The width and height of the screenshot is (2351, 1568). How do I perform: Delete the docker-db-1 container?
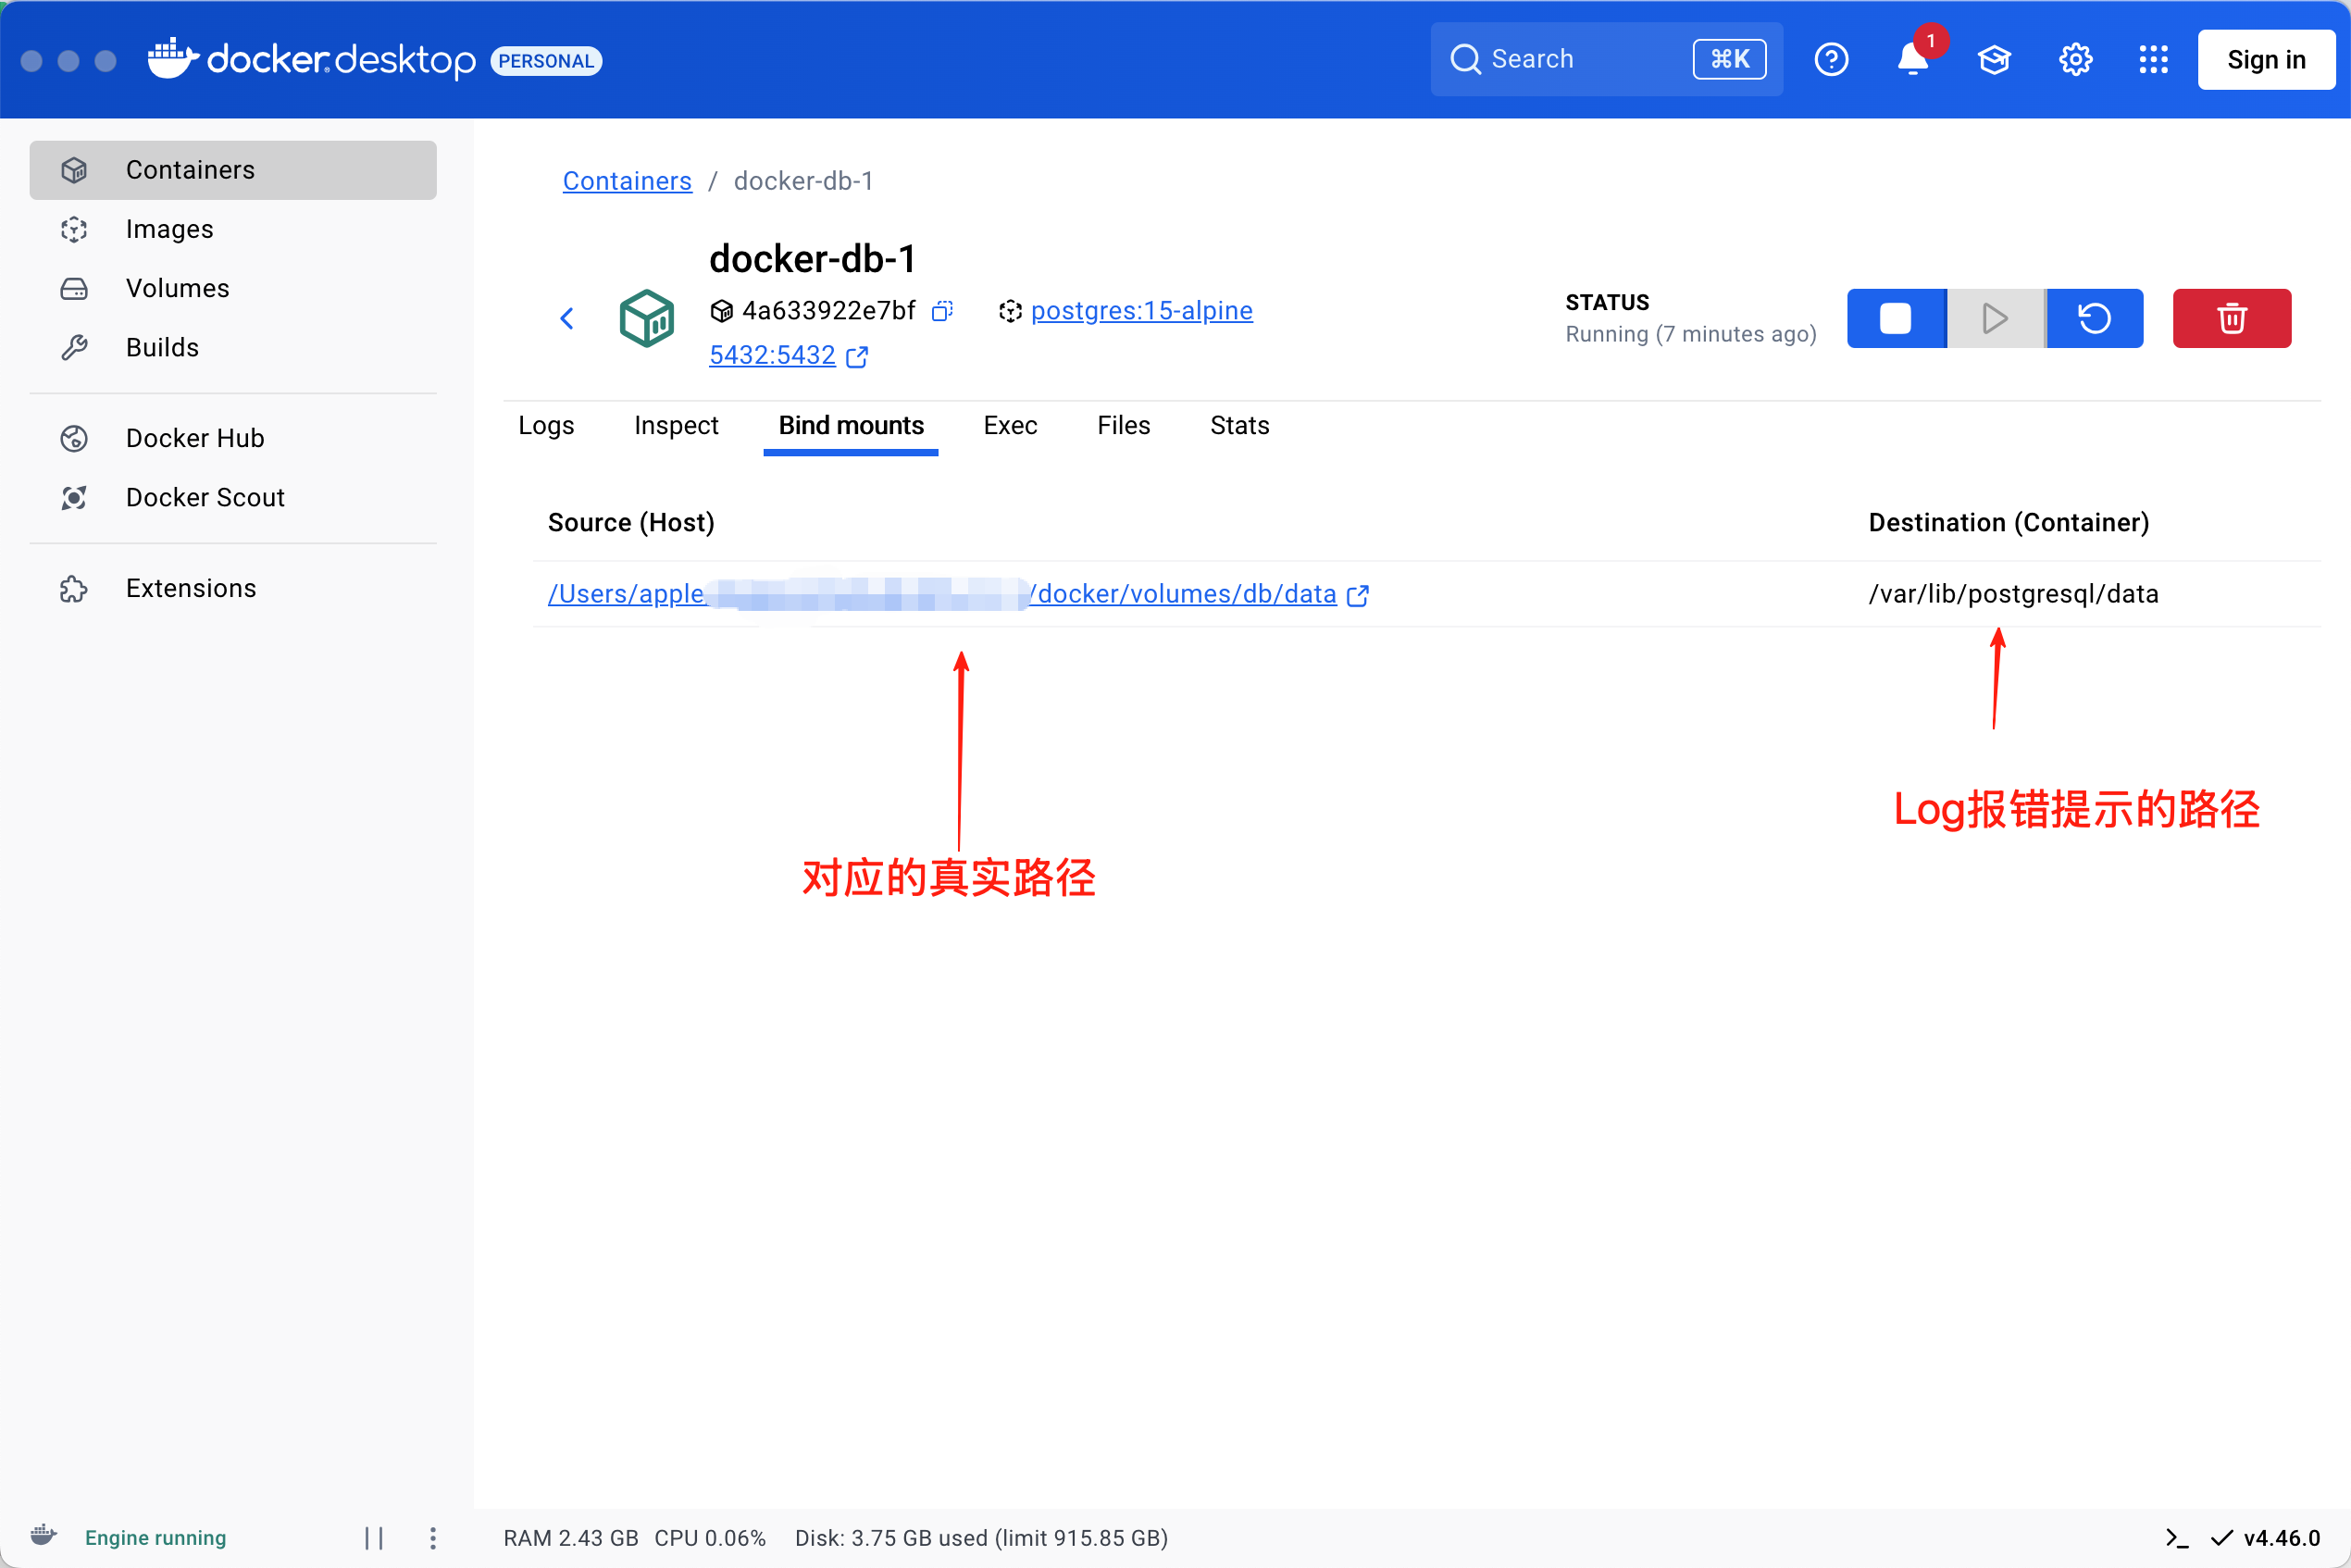click(2232, 318)
